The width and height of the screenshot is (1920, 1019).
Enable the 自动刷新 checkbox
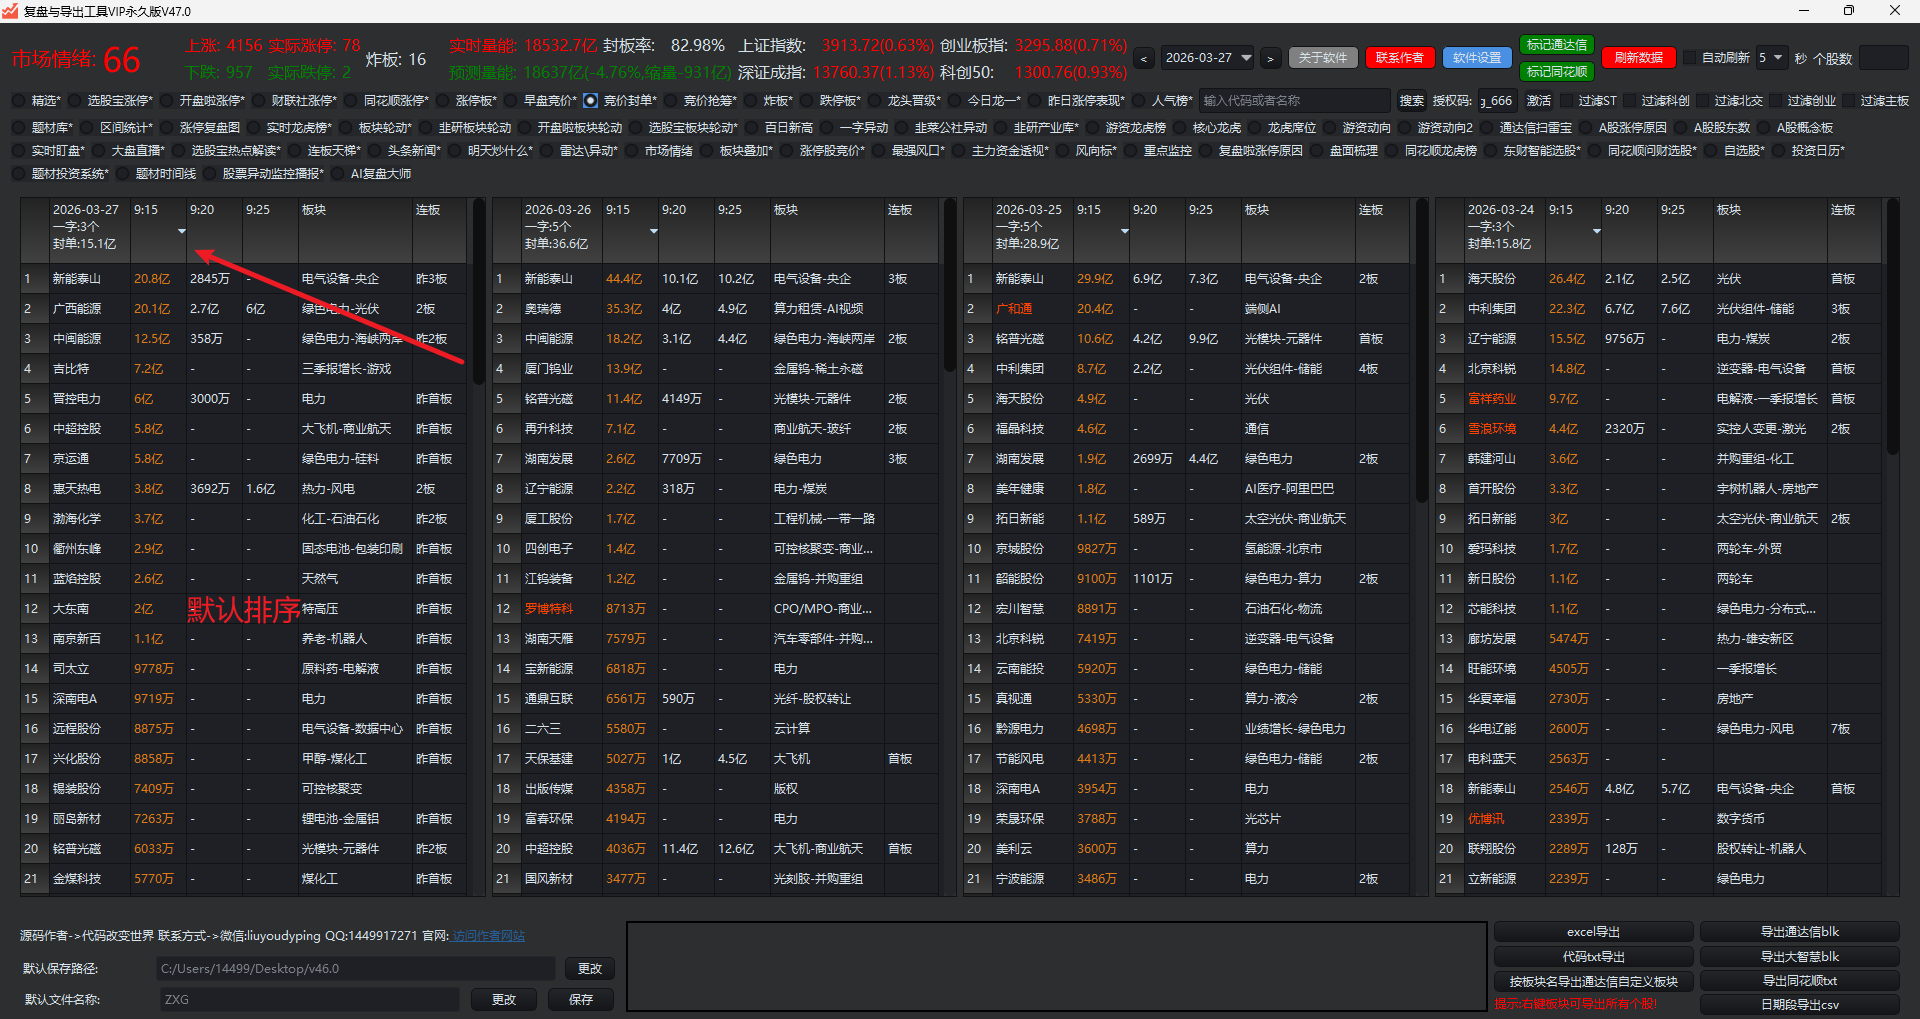[x=1691, y=58]
